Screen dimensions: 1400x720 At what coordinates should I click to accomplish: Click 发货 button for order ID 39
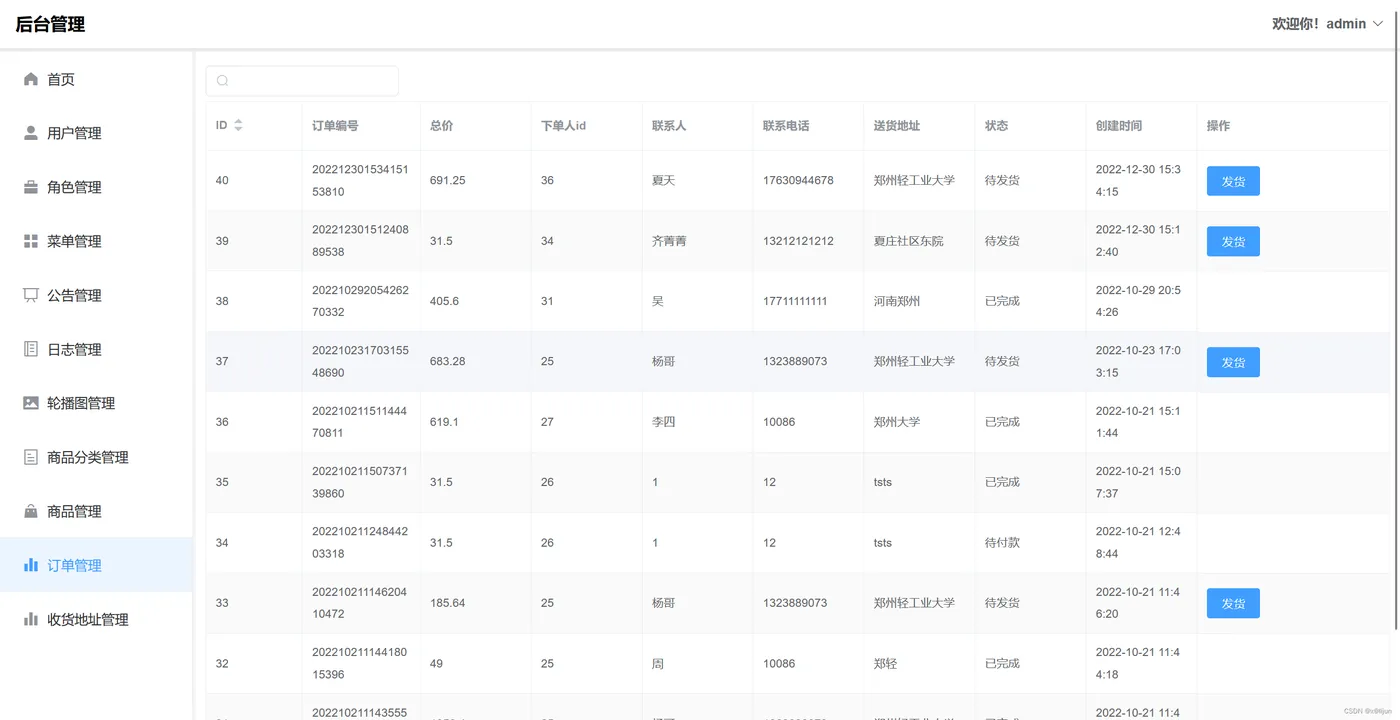(x=1233, y=241)
